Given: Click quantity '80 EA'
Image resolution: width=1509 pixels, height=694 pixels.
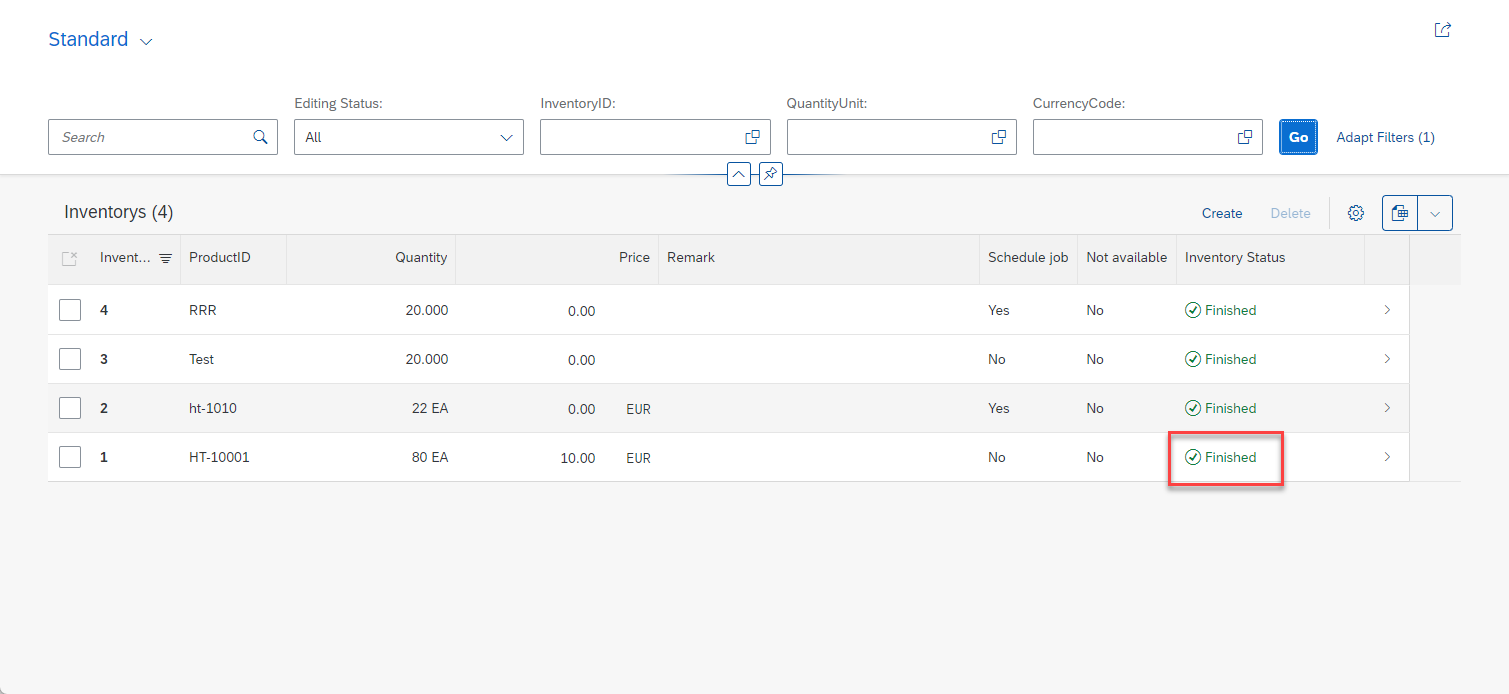Looking at the screenshot, I should [x=430, y=457].
